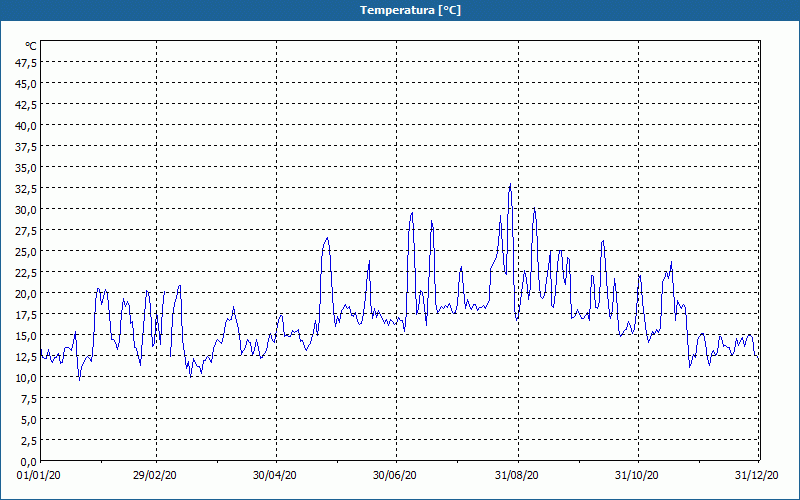Click the 10,0 y-axis label
This screenshot has height=500, width=800.
[x=27, y=378]
